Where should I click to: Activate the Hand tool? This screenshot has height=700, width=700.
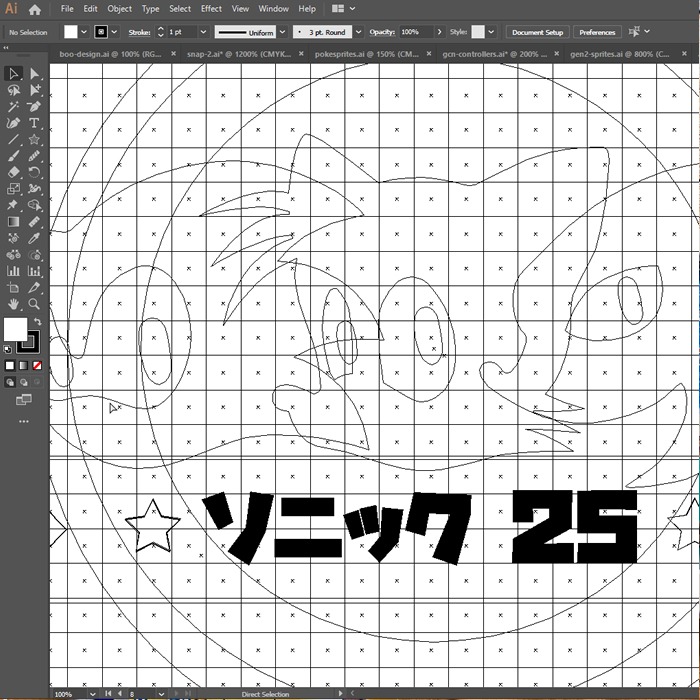point(13,304)
